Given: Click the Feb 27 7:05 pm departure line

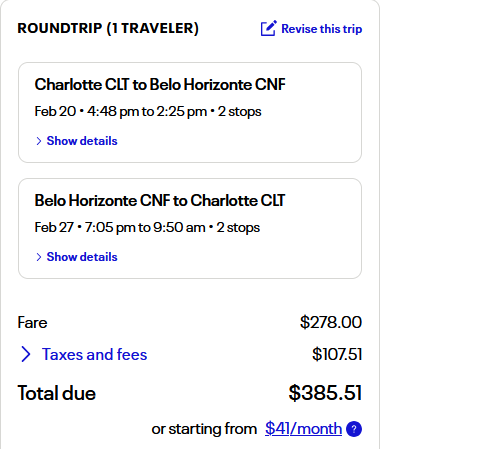Looking at the screenshot, I should point(147,227).
